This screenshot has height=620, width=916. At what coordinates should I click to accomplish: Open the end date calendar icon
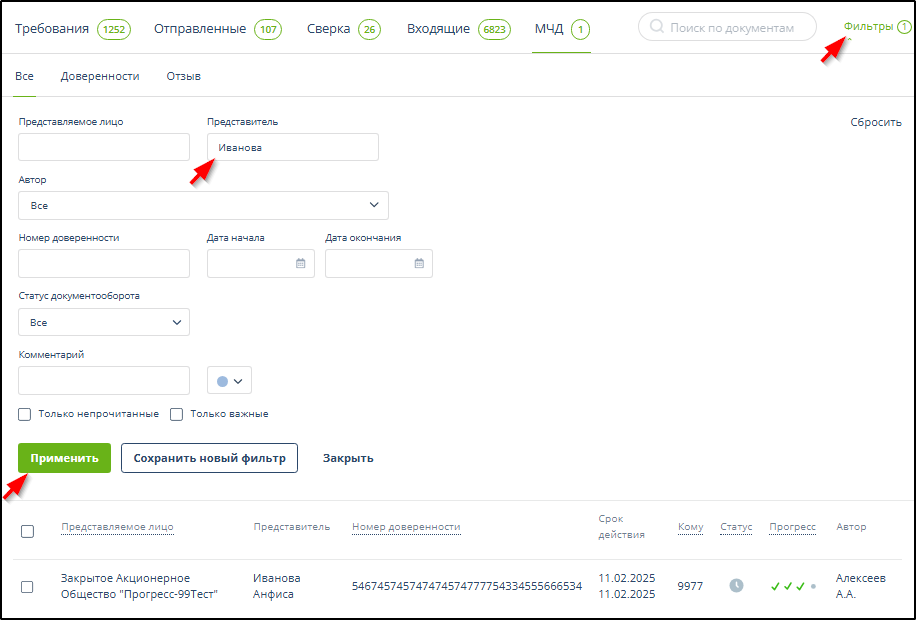click(x=419, y=264)
